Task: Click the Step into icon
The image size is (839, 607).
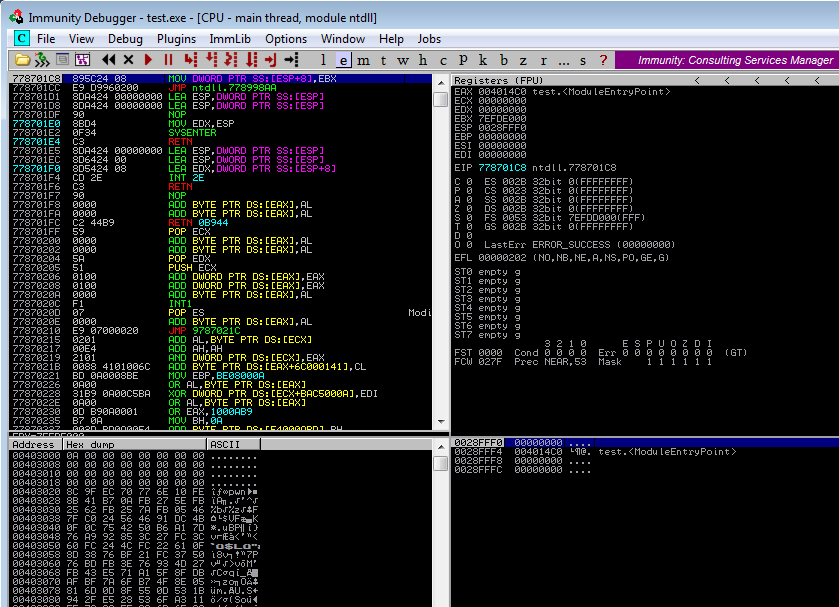Action: pyautogui.click(x=192, y=60)
